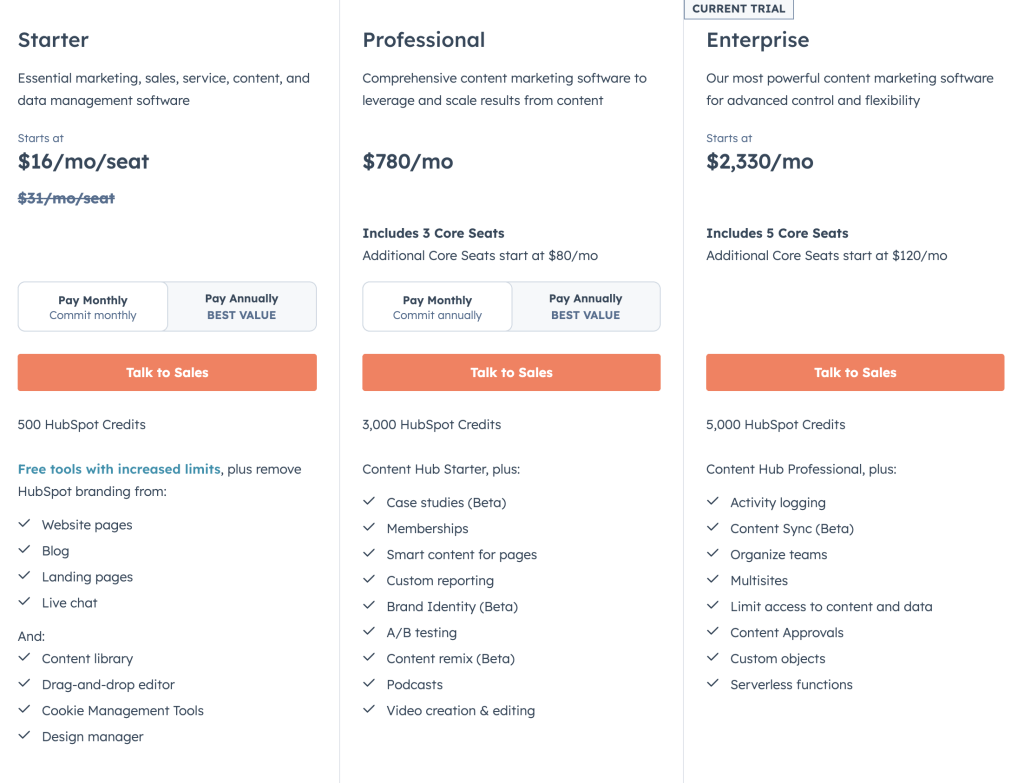Click the struck-through $31/mo/seat price
Screen dimensions: 1024x783
pos(66,198)
